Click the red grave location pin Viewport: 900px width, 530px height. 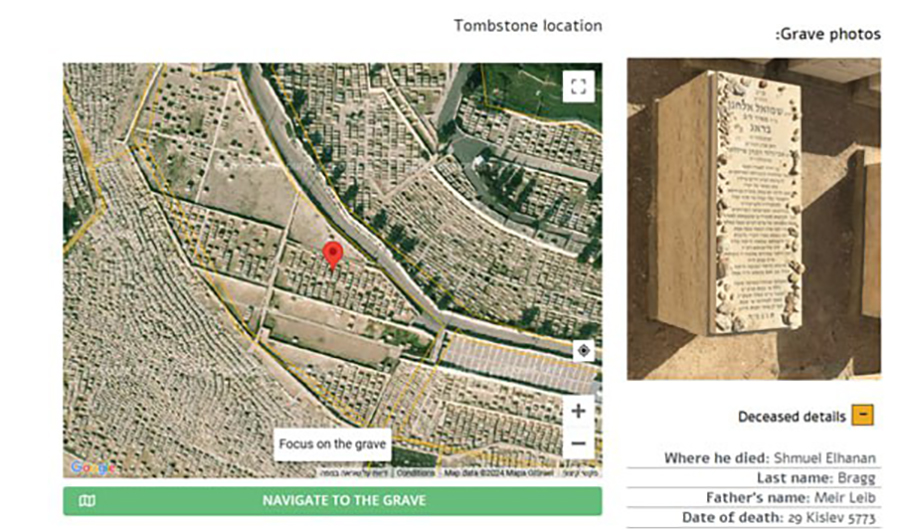click(334, 255)
